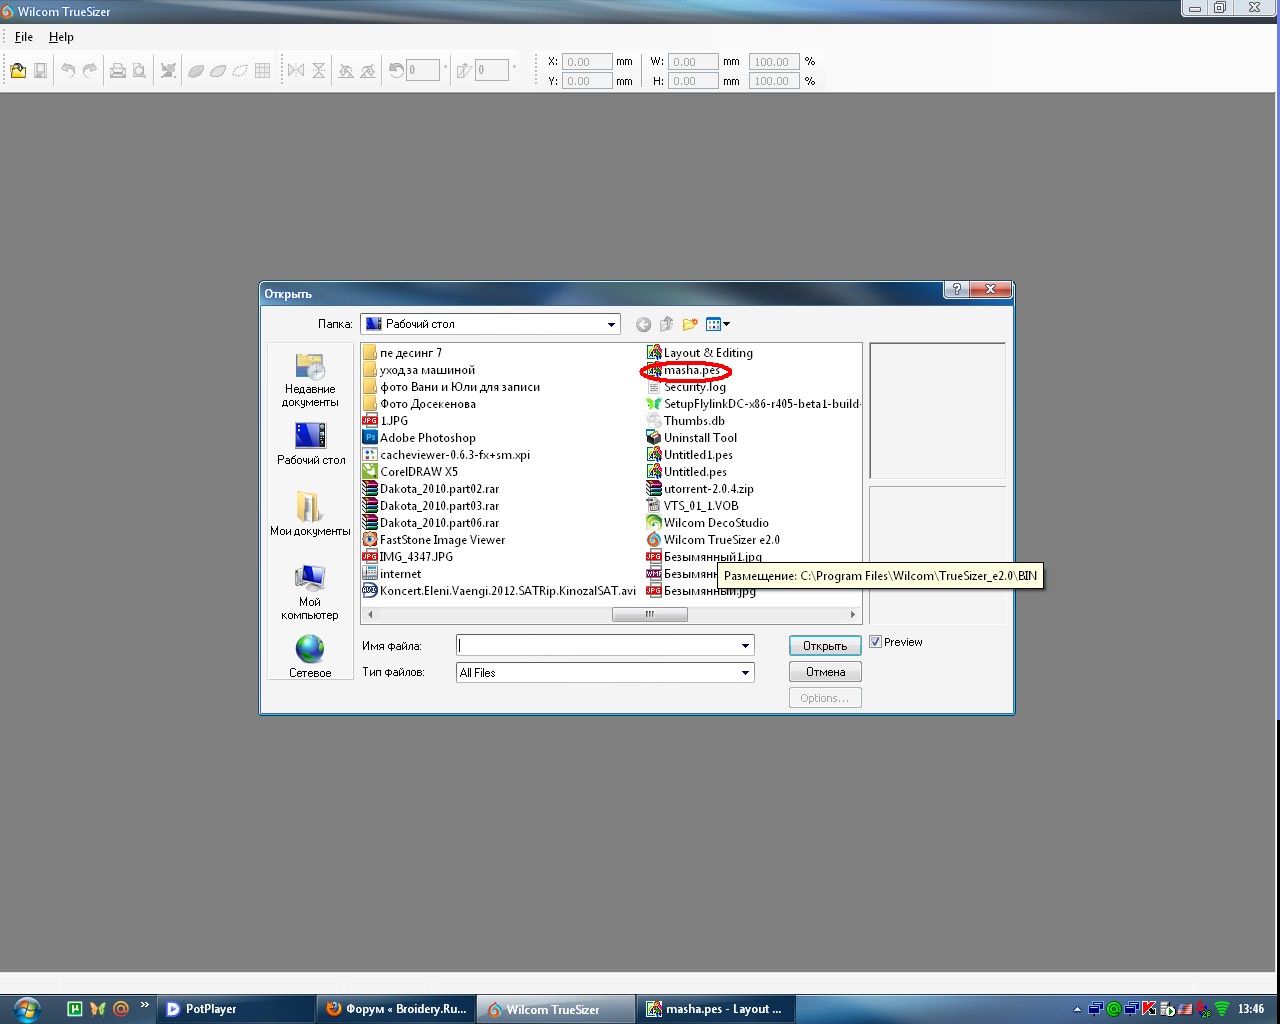The height and width of the screenshot is (1024, 1280).
Task: Click the Mirror Vertical toolbar icon
Action: pyautogui.click(x=319, y=70)
